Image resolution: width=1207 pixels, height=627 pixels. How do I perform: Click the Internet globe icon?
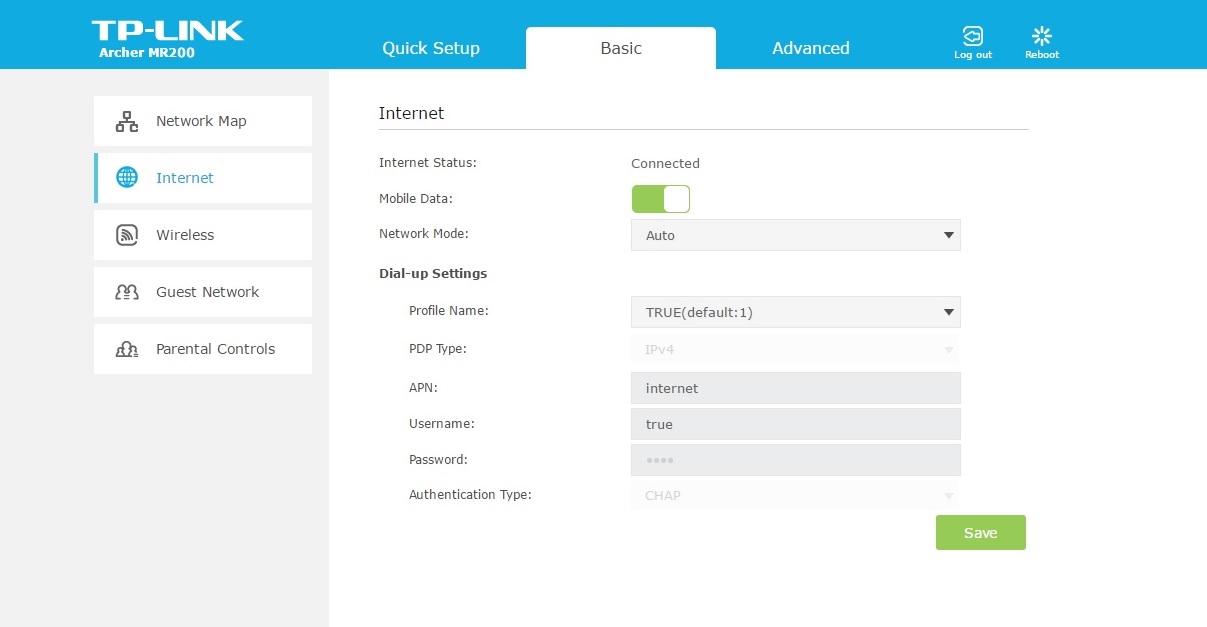coord(127,178)
